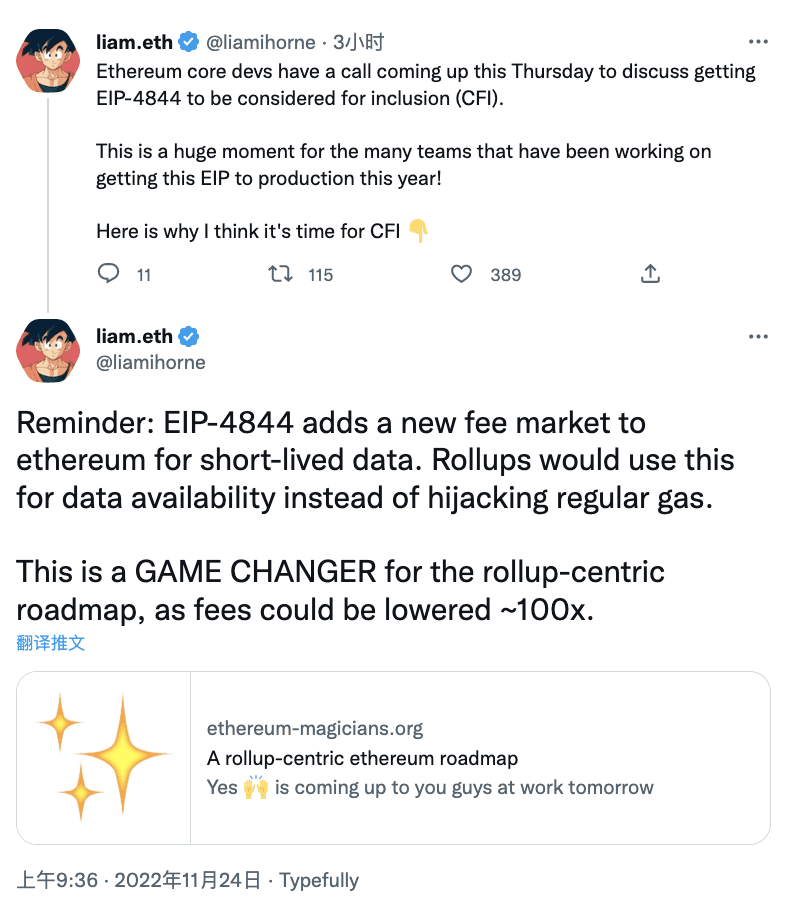Click the @liamihorne handle on reply tweet
Image resolution: width=790 pixels, height=914 pixels.
150,363
